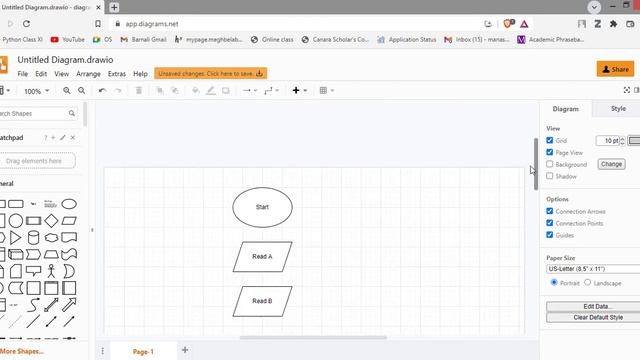The height and width of the screenshot is (360, 640).
Task: Select the circle shape in the General palette
Action: (16, 221)
